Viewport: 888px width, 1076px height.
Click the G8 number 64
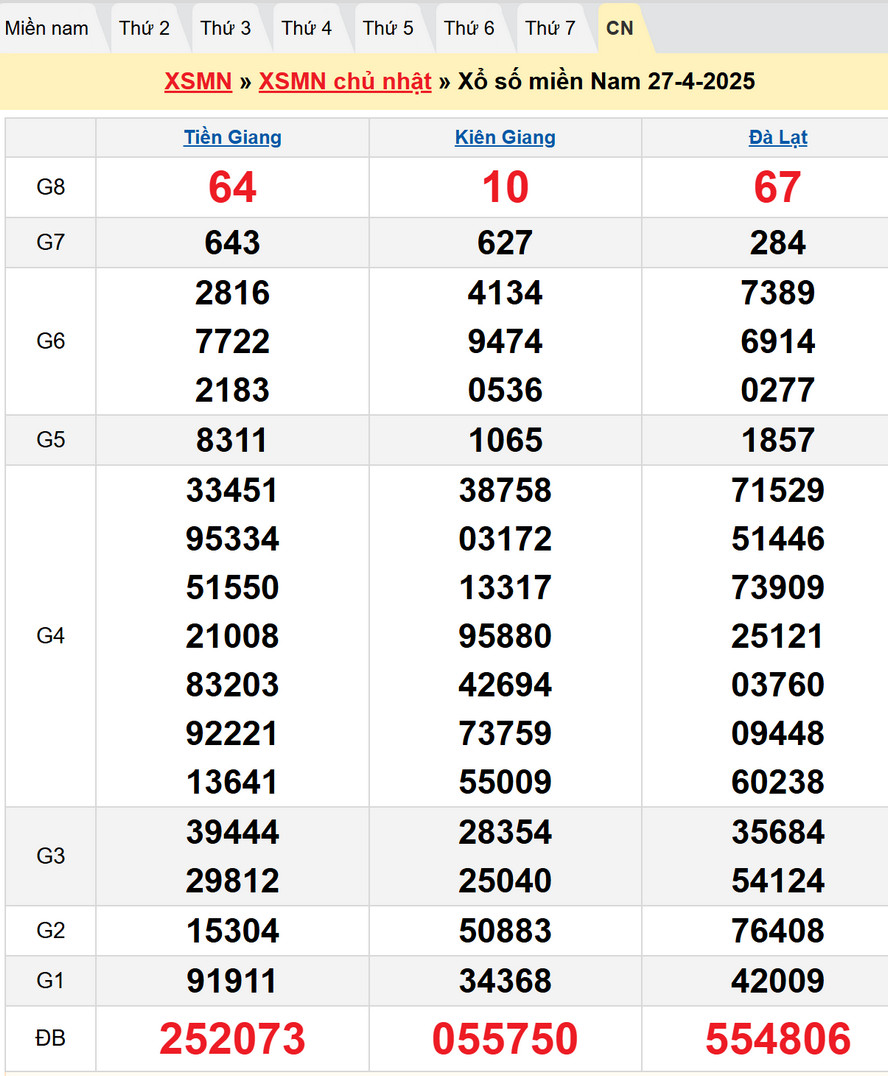click(x=232, y=187)
